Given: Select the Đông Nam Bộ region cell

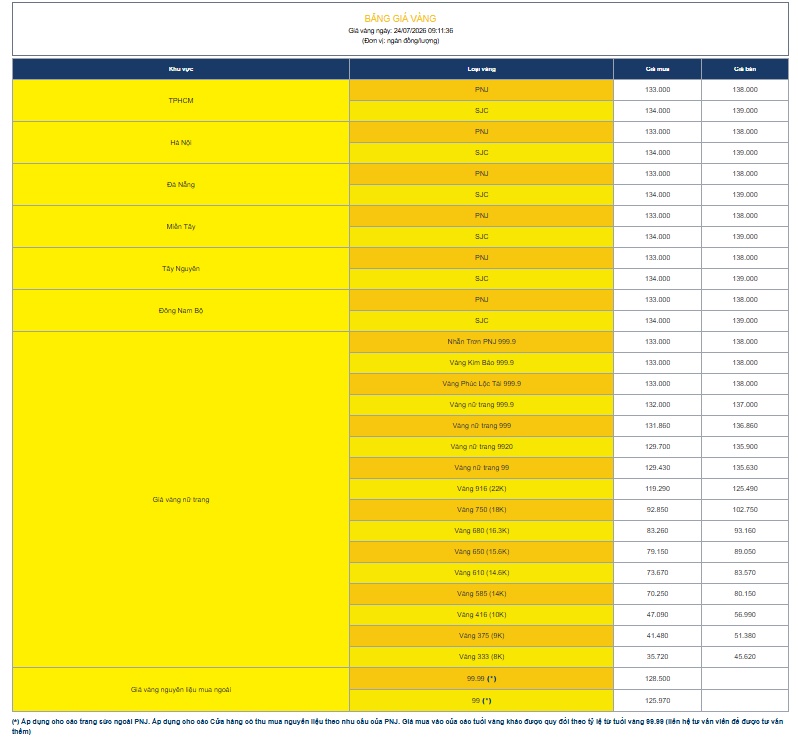Looking at the screenshot, I should [181, 310].
